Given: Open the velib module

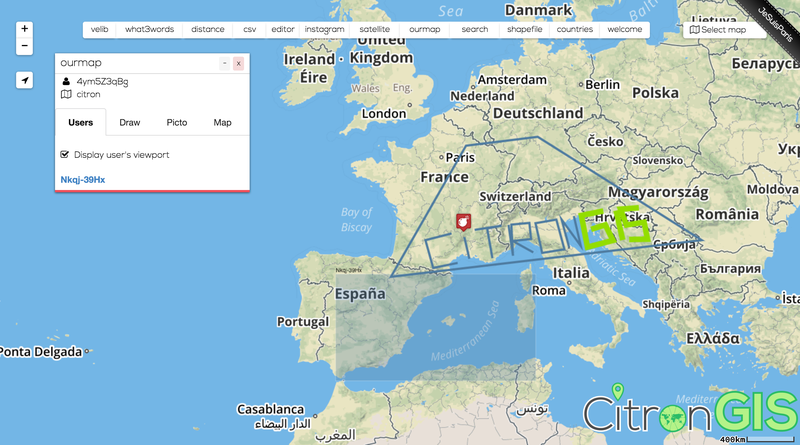Looking at the screenshot, I should click(99, 30).
